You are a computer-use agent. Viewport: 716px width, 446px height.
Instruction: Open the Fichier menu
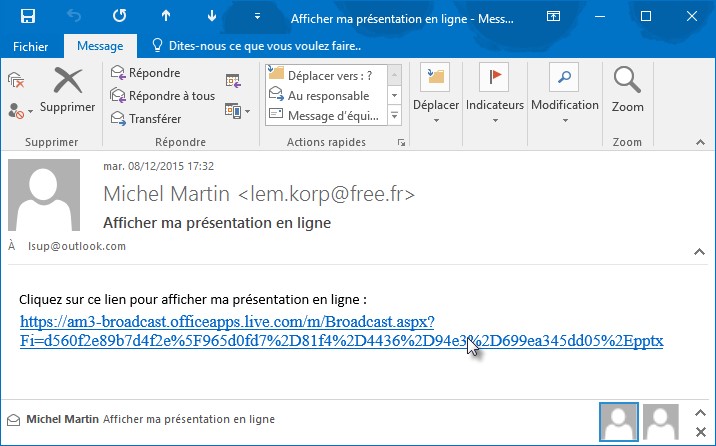[32, 46]
